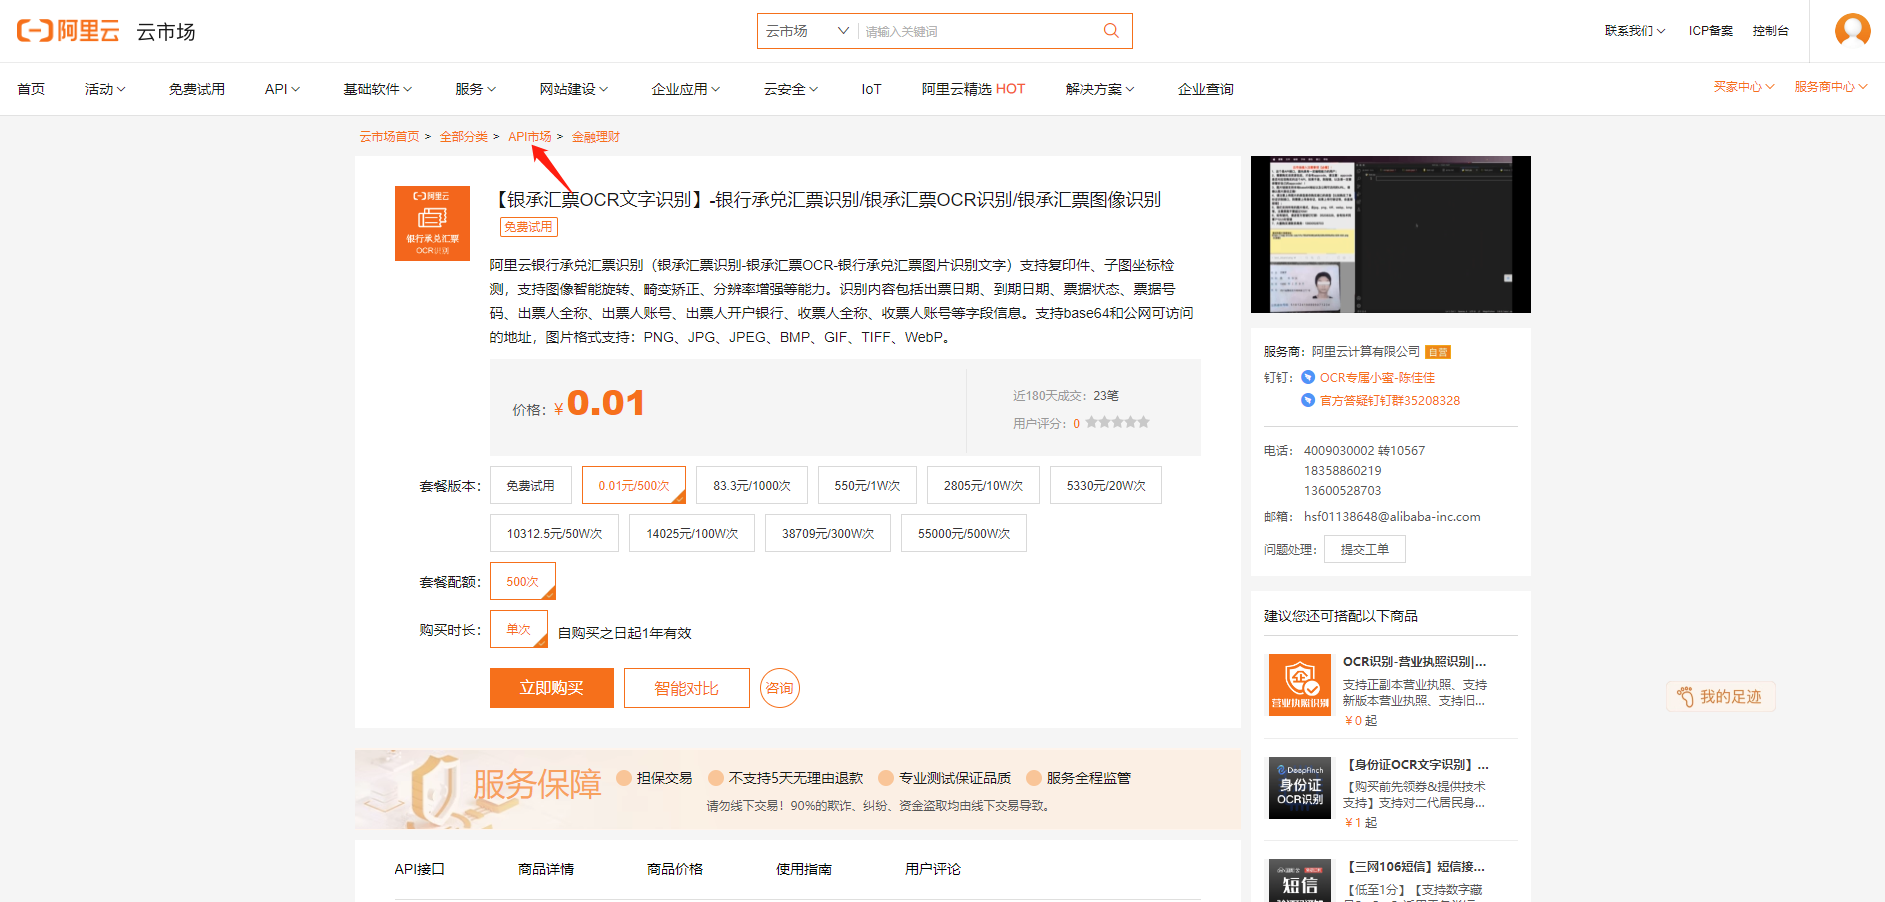Open the 控制台 link
Viewport: 1885px width, 902px height.
(x=1771, y=31)
